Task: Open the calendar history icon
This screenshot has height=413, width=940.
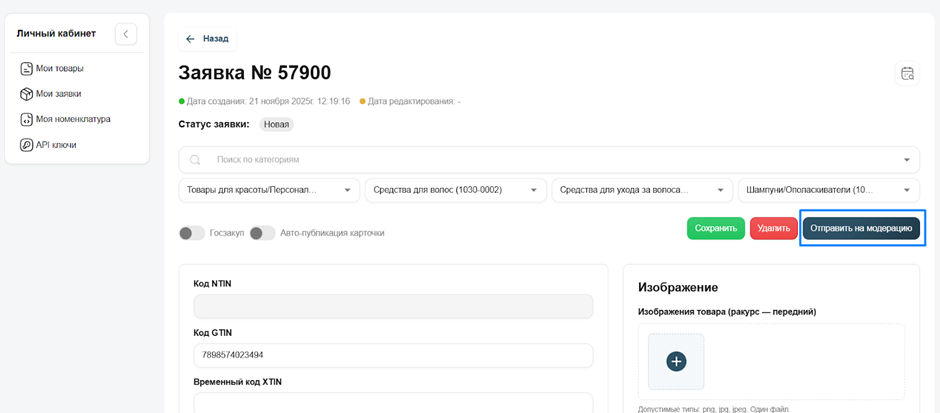Action: point(907,73)
